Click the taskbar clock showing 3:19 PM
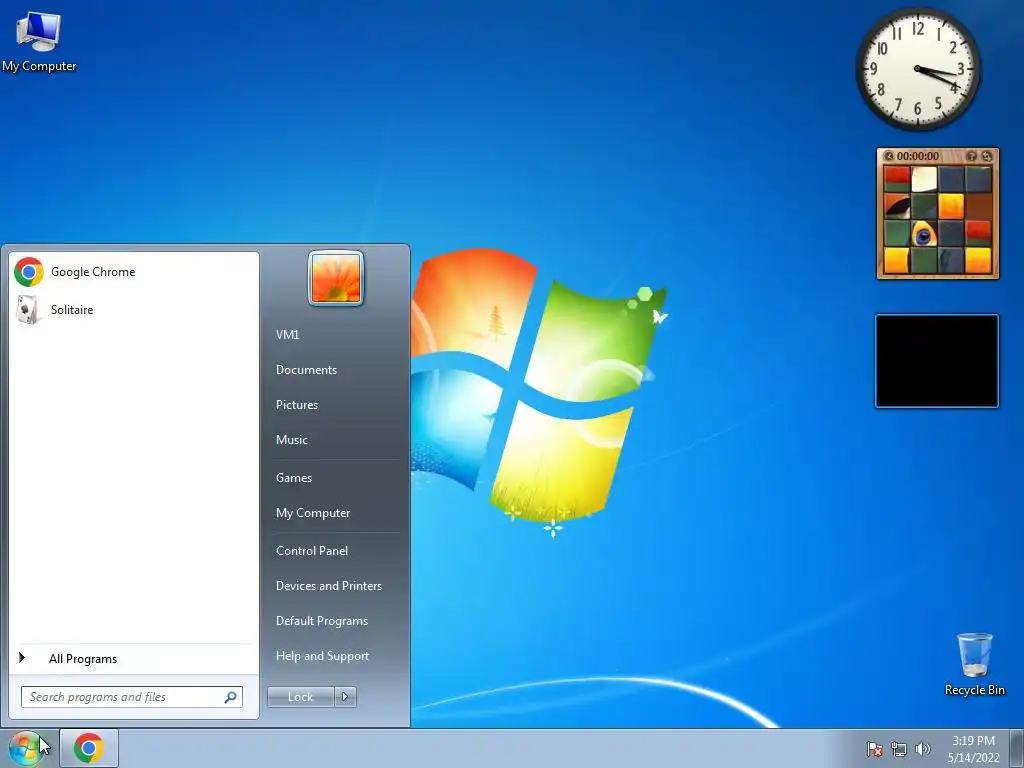 (x=973, y=749)
